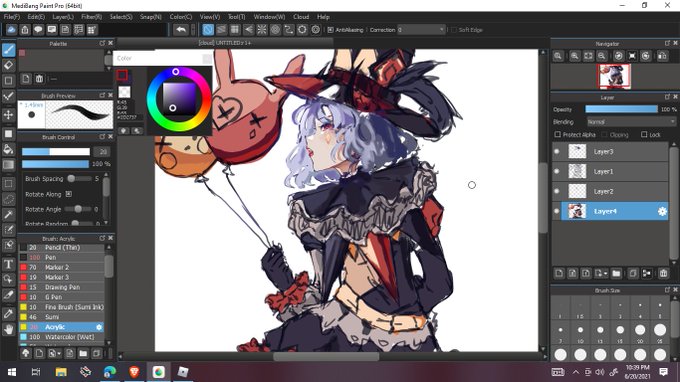Viewport: 680px width, 382px height.
Task: Click the Undo arrow in toolbar
Action: click(181, 29)
